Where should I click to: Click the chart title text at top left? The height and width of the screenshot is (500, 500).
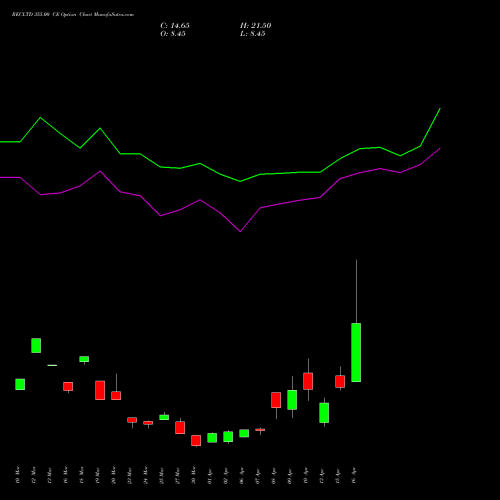(73, 15)
